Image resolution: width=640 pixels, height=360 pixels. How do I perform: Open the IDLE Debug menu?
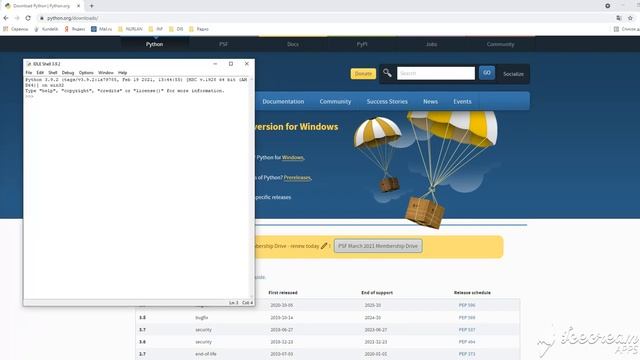[68, 73]
